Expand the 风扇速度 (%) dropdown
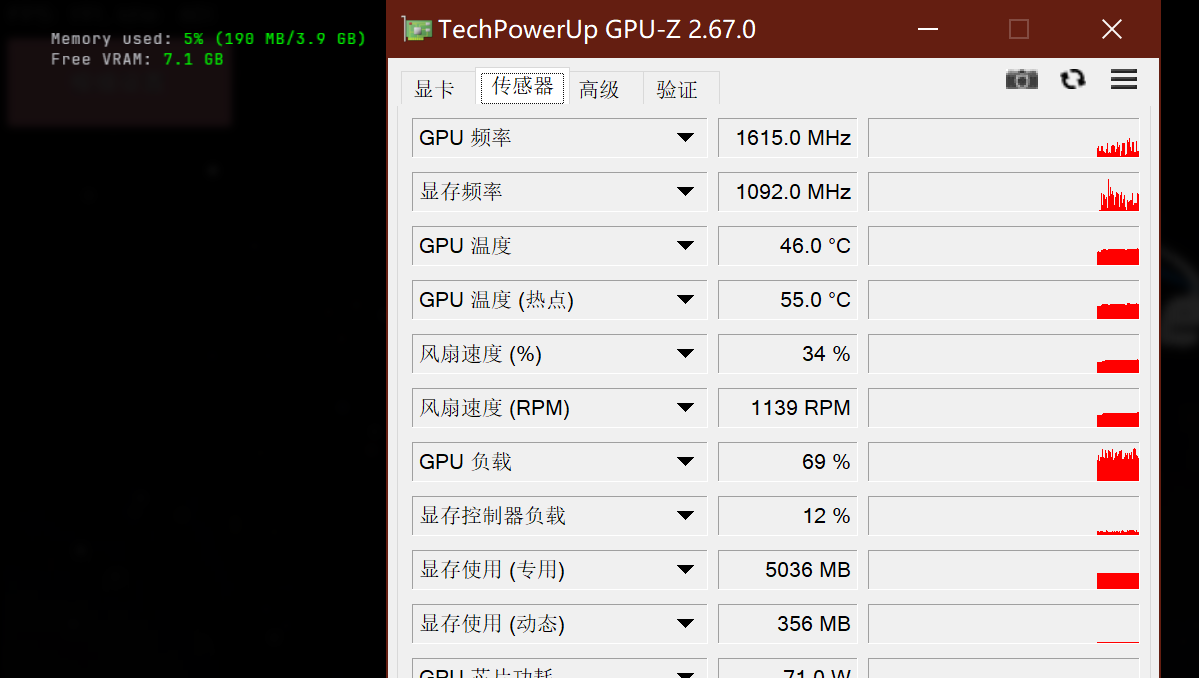1199x678 pixels. [x=685, y=354]
